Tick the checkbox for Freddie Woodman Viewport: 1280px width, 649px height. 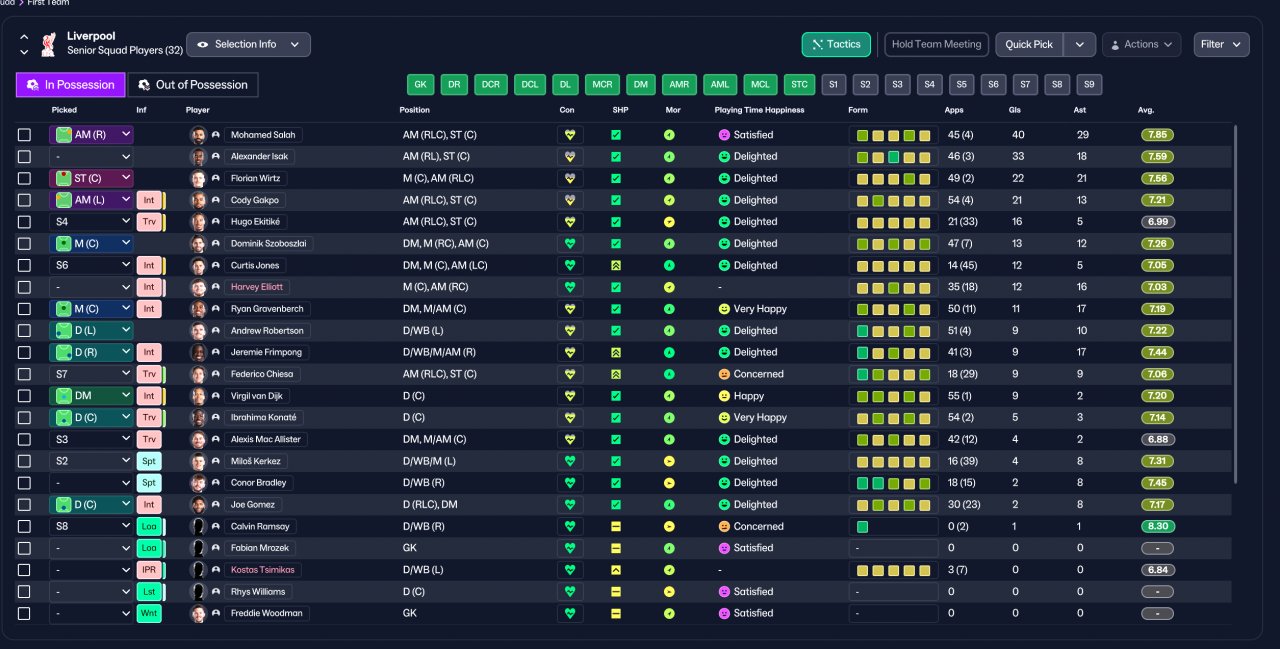pyautogui.click(x=25, y=614)
